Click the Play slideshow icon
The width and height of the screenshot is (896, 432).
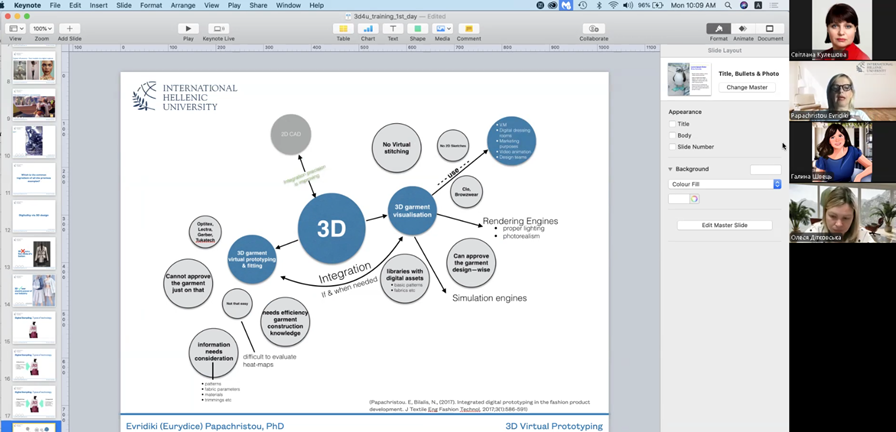[x=188, y=28]
